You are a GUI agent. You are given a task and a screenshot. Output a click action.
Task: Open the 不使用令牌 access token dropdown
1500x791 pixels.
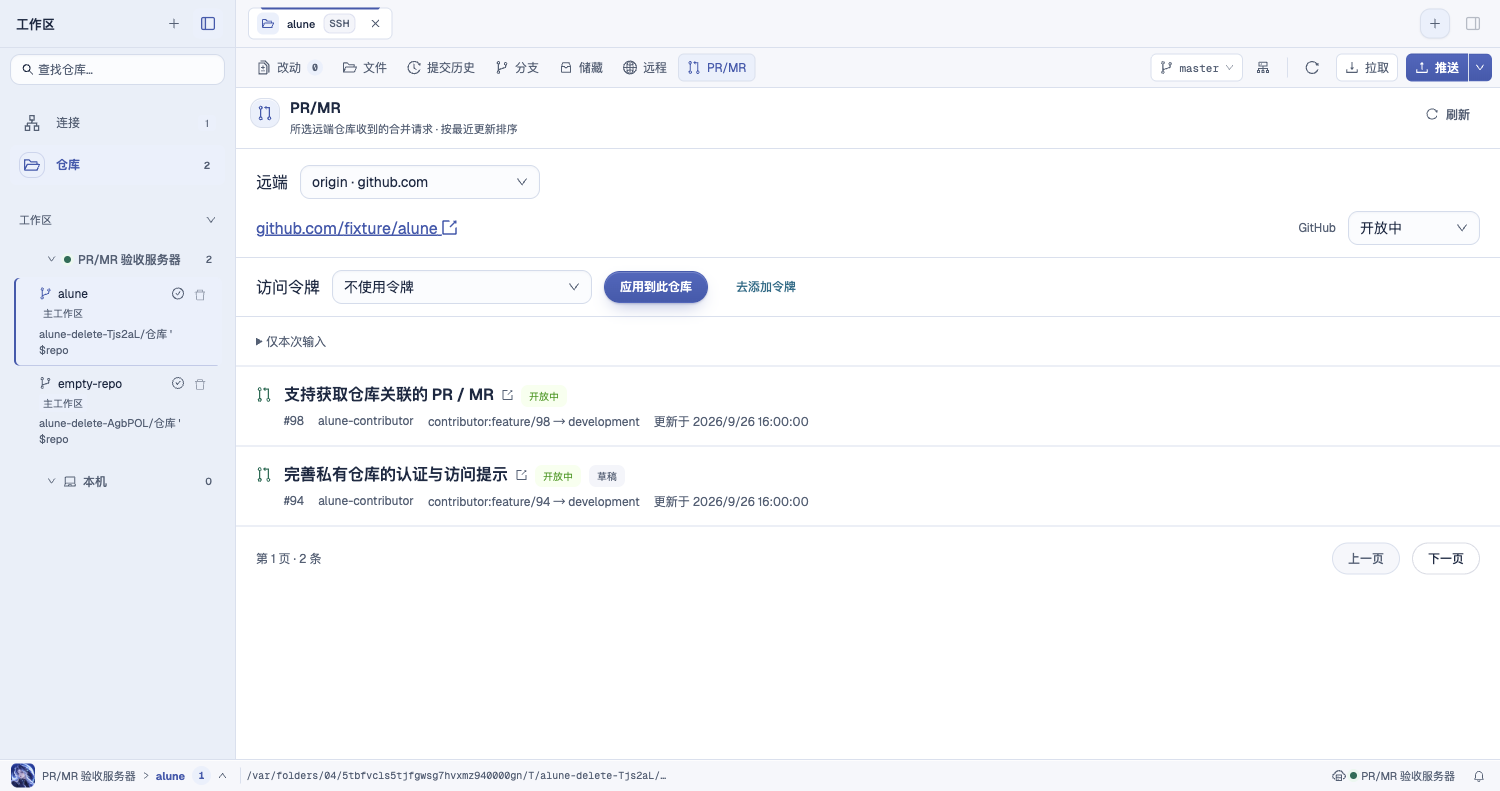point(462,287)
